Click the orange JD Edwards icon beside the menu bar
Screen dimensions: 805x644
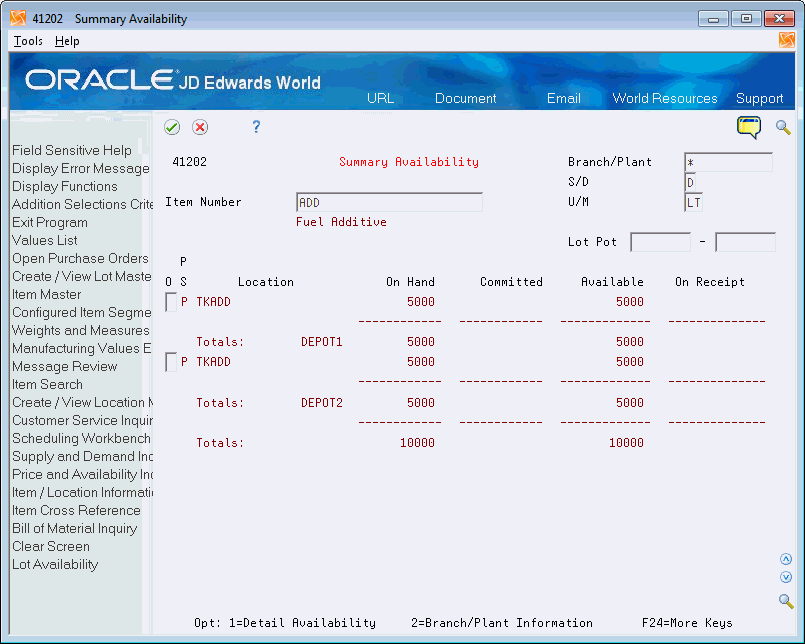pyautogui.click(x=786, y=40)
